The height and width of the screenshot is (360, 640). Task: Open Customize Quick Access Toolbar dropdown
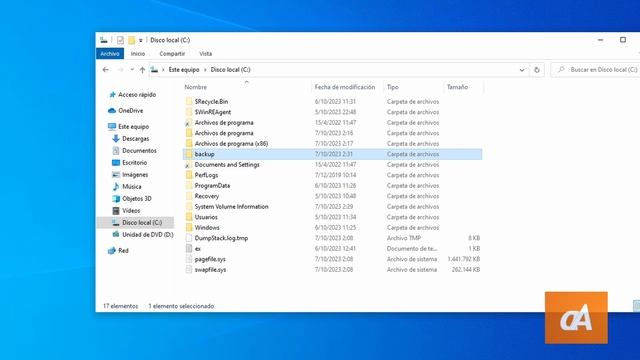140,40
